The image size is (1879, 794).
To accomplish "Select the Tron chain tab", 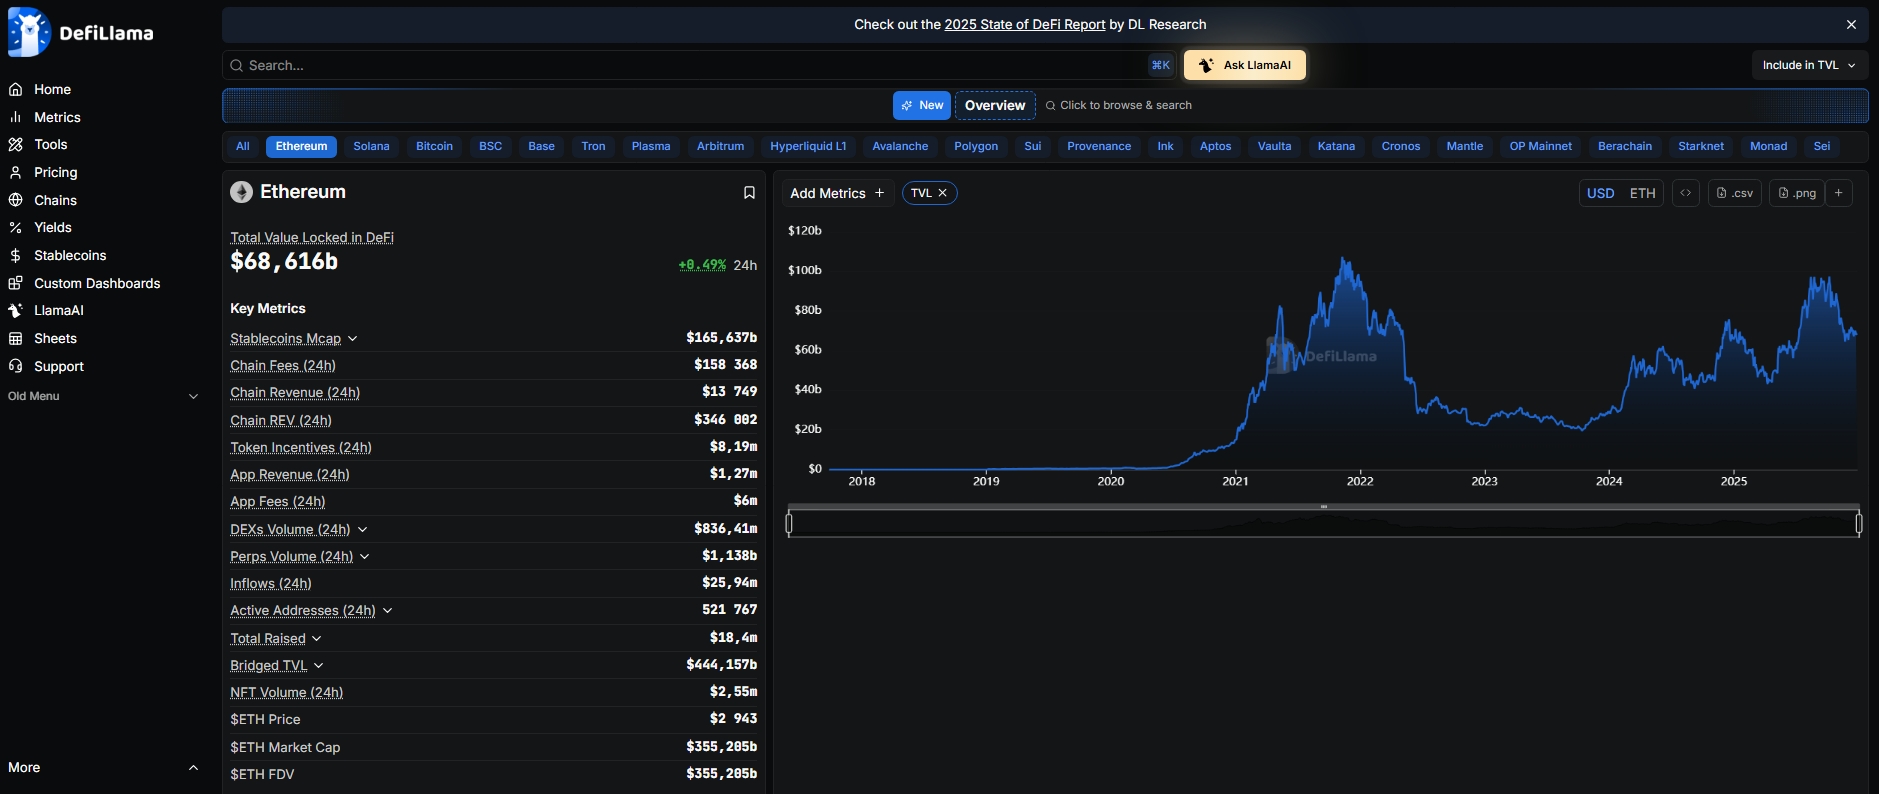I will (x=593, y=146).
